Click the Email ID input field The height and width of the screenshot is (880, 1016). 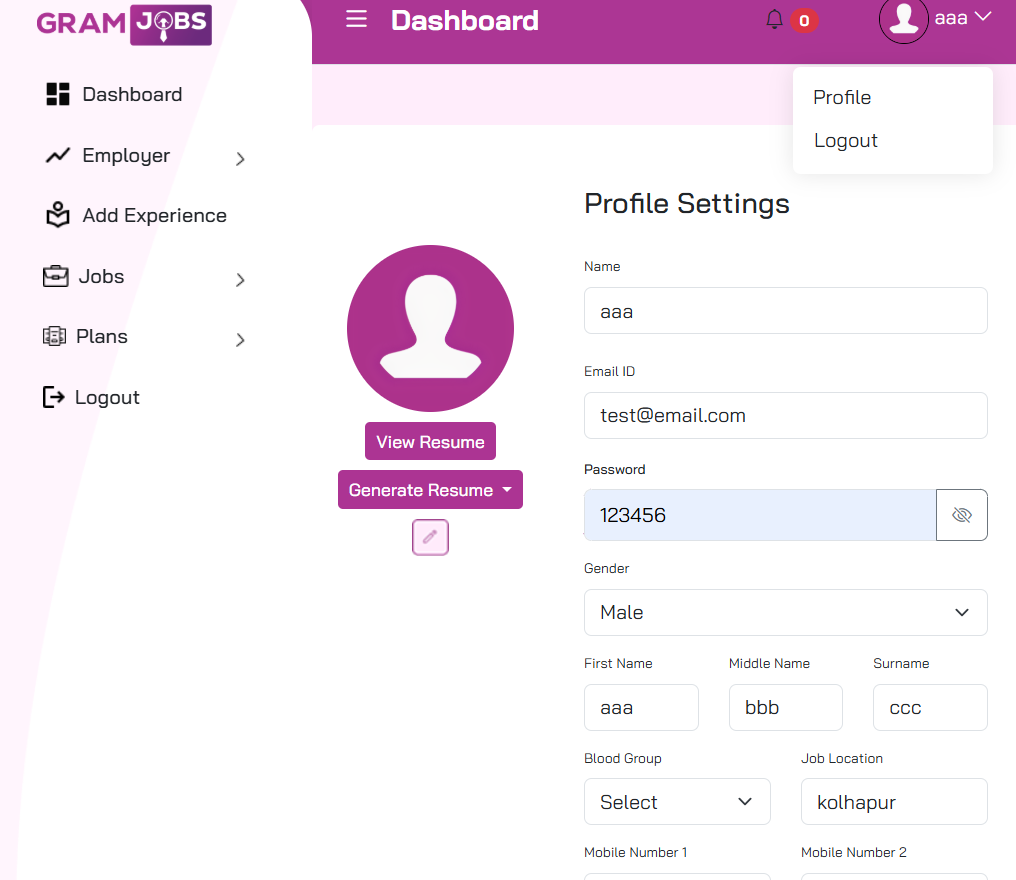(785, 415)
